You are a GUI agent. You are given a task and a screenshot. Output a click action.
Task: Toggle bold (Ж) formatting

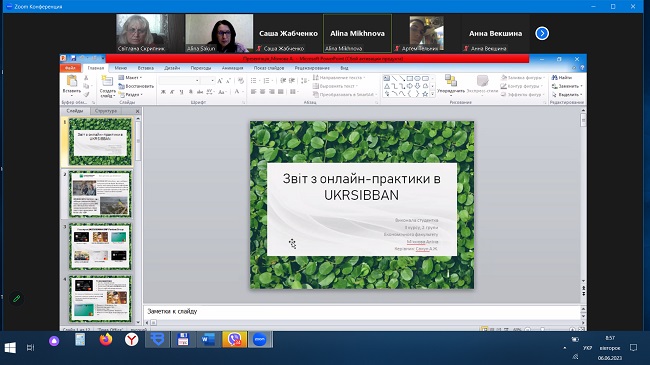pos(163,92)
